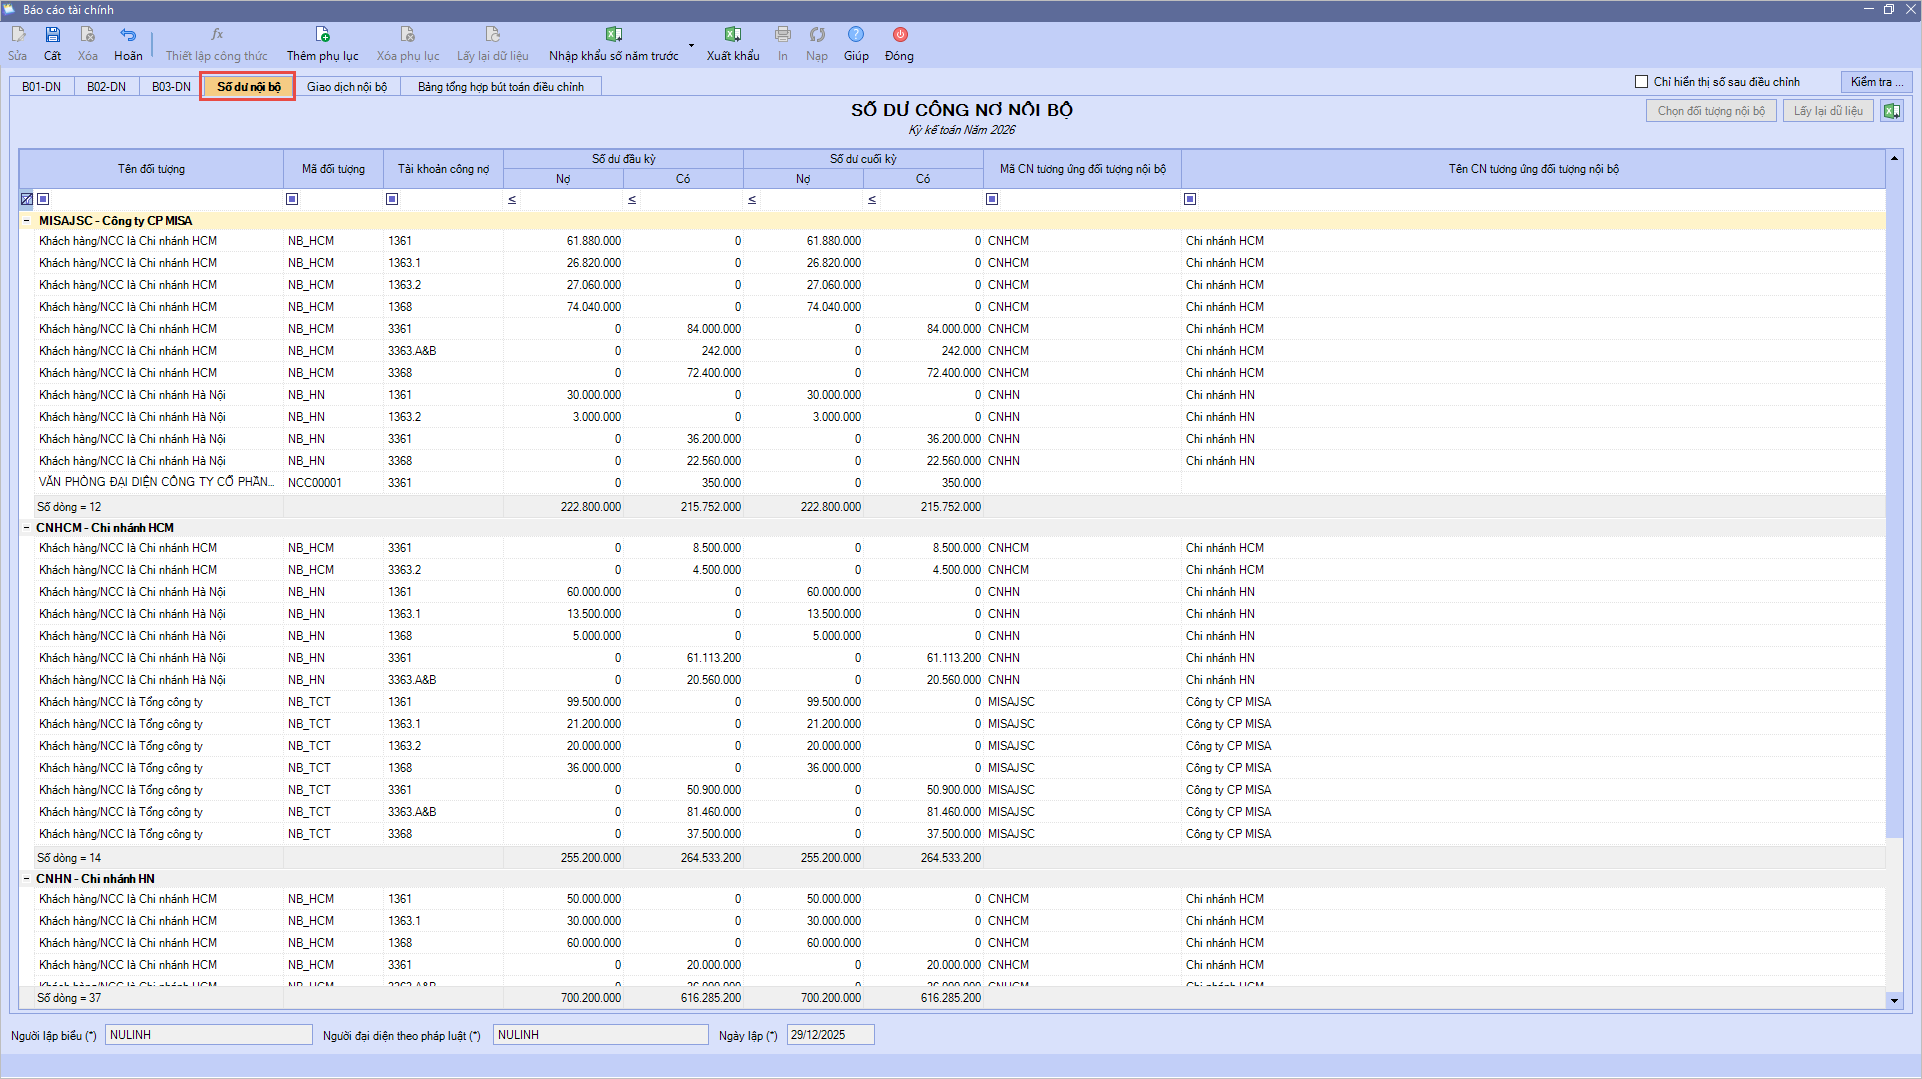Viewport: 1922px width, 1079px height.
Task: Open the B01-DN tab
Action: tap(41, 87)
